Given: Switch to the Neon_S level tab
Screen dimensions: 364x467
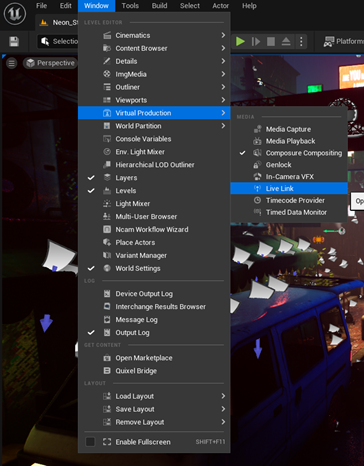Looking at the screenshot, I should click(x=57, y=22).
